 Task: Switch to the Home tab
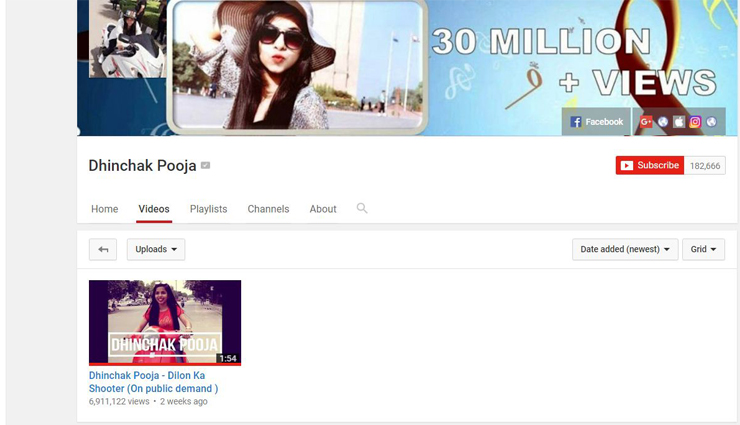point(105,209)
